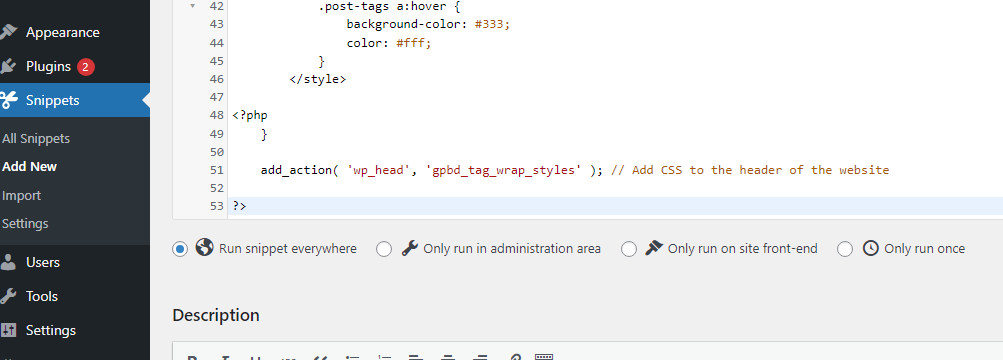The height and width of the screenshot is (360, 1003).
Task: Place cursor on empty code line 52
Action: tap(615, 188)
